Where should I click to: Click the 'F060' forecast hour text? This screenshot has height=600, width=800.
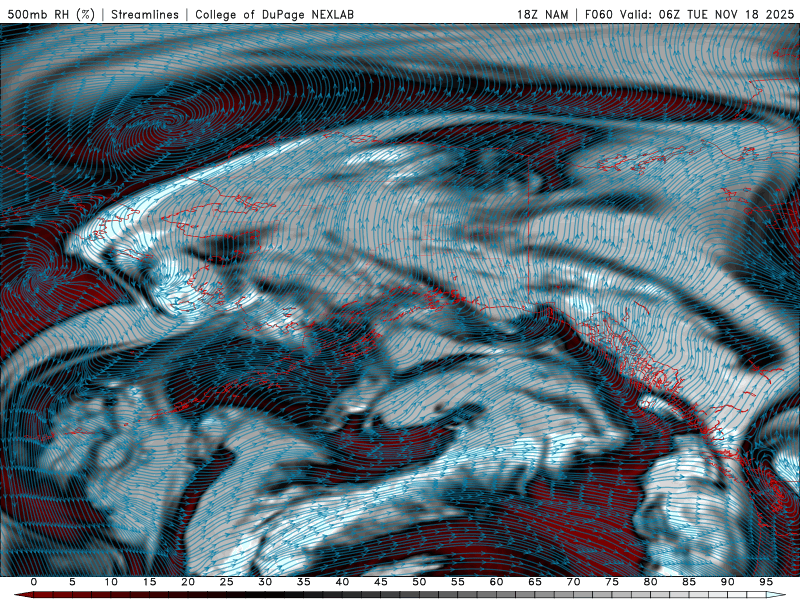[598, 14]
